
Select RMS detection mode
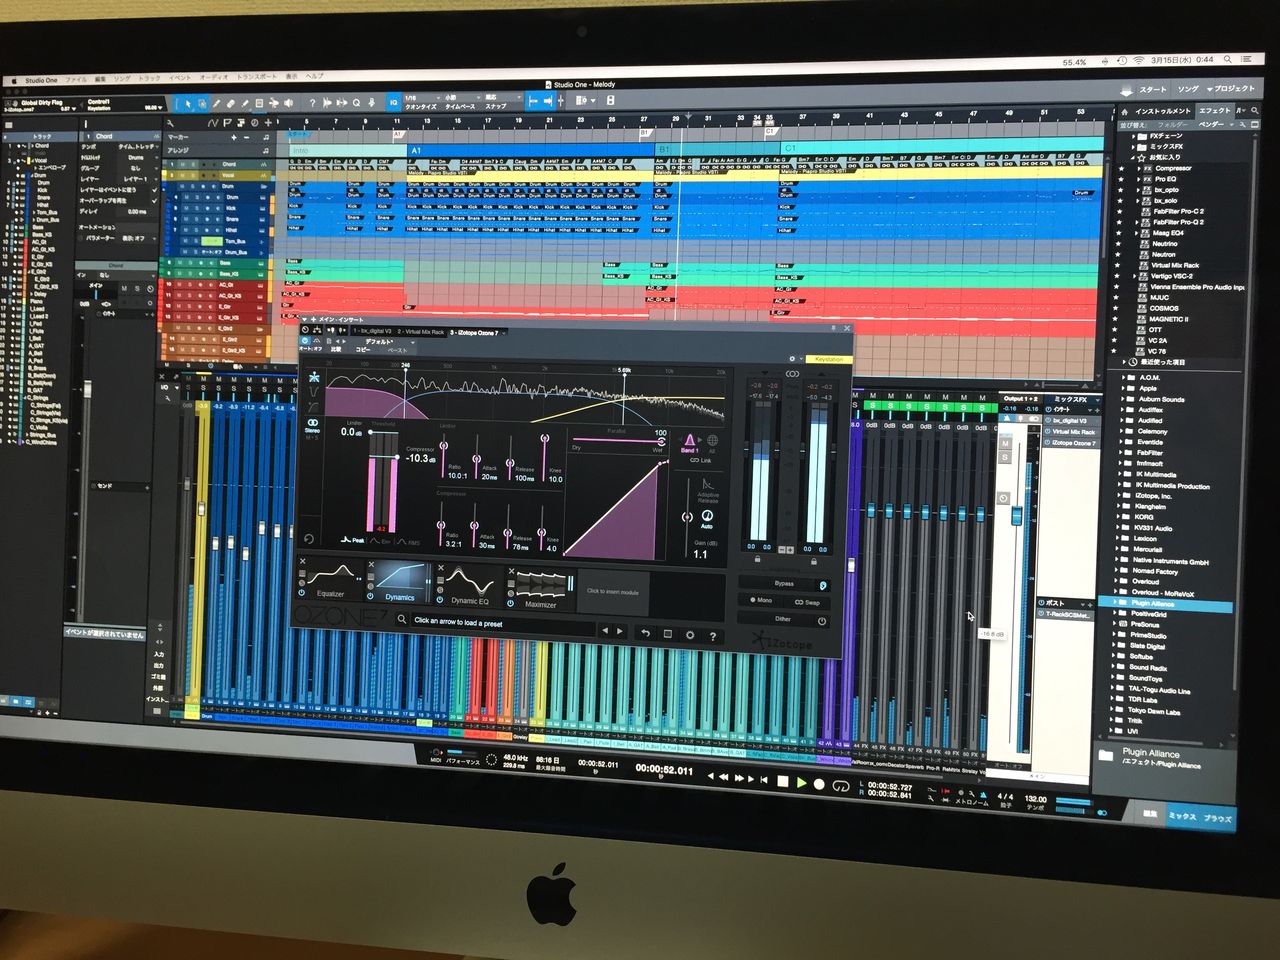click(x=408, y=541)
